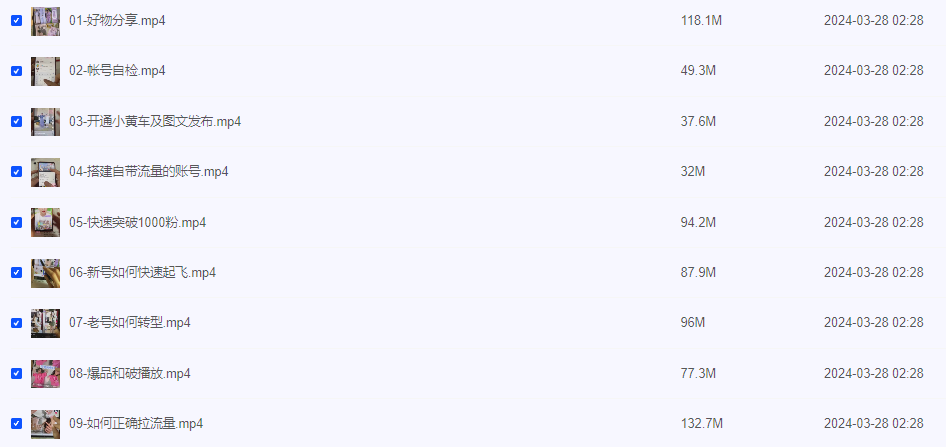
Task: Uncheck the 06-新号如何快速起飞.mp4 checkbox
Action: pyautogui.click(x=16, y=273)
